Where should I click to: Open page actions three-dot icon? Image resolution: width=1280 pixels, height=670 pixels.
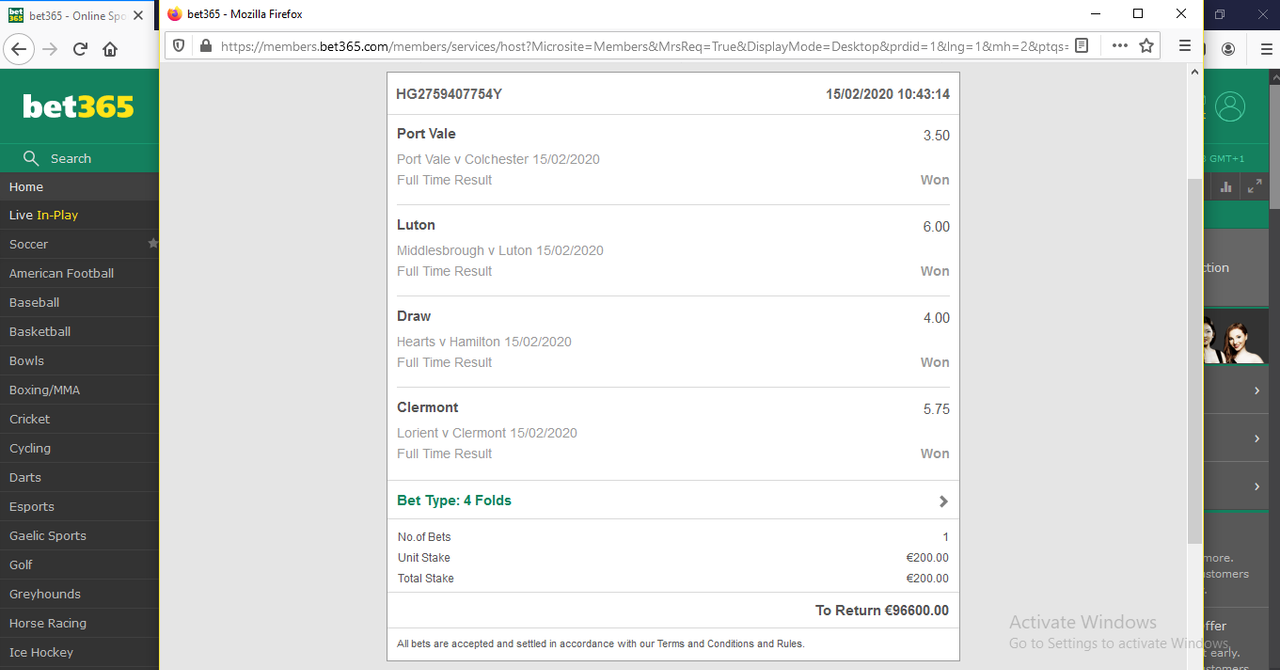[x=1119, y=46]
